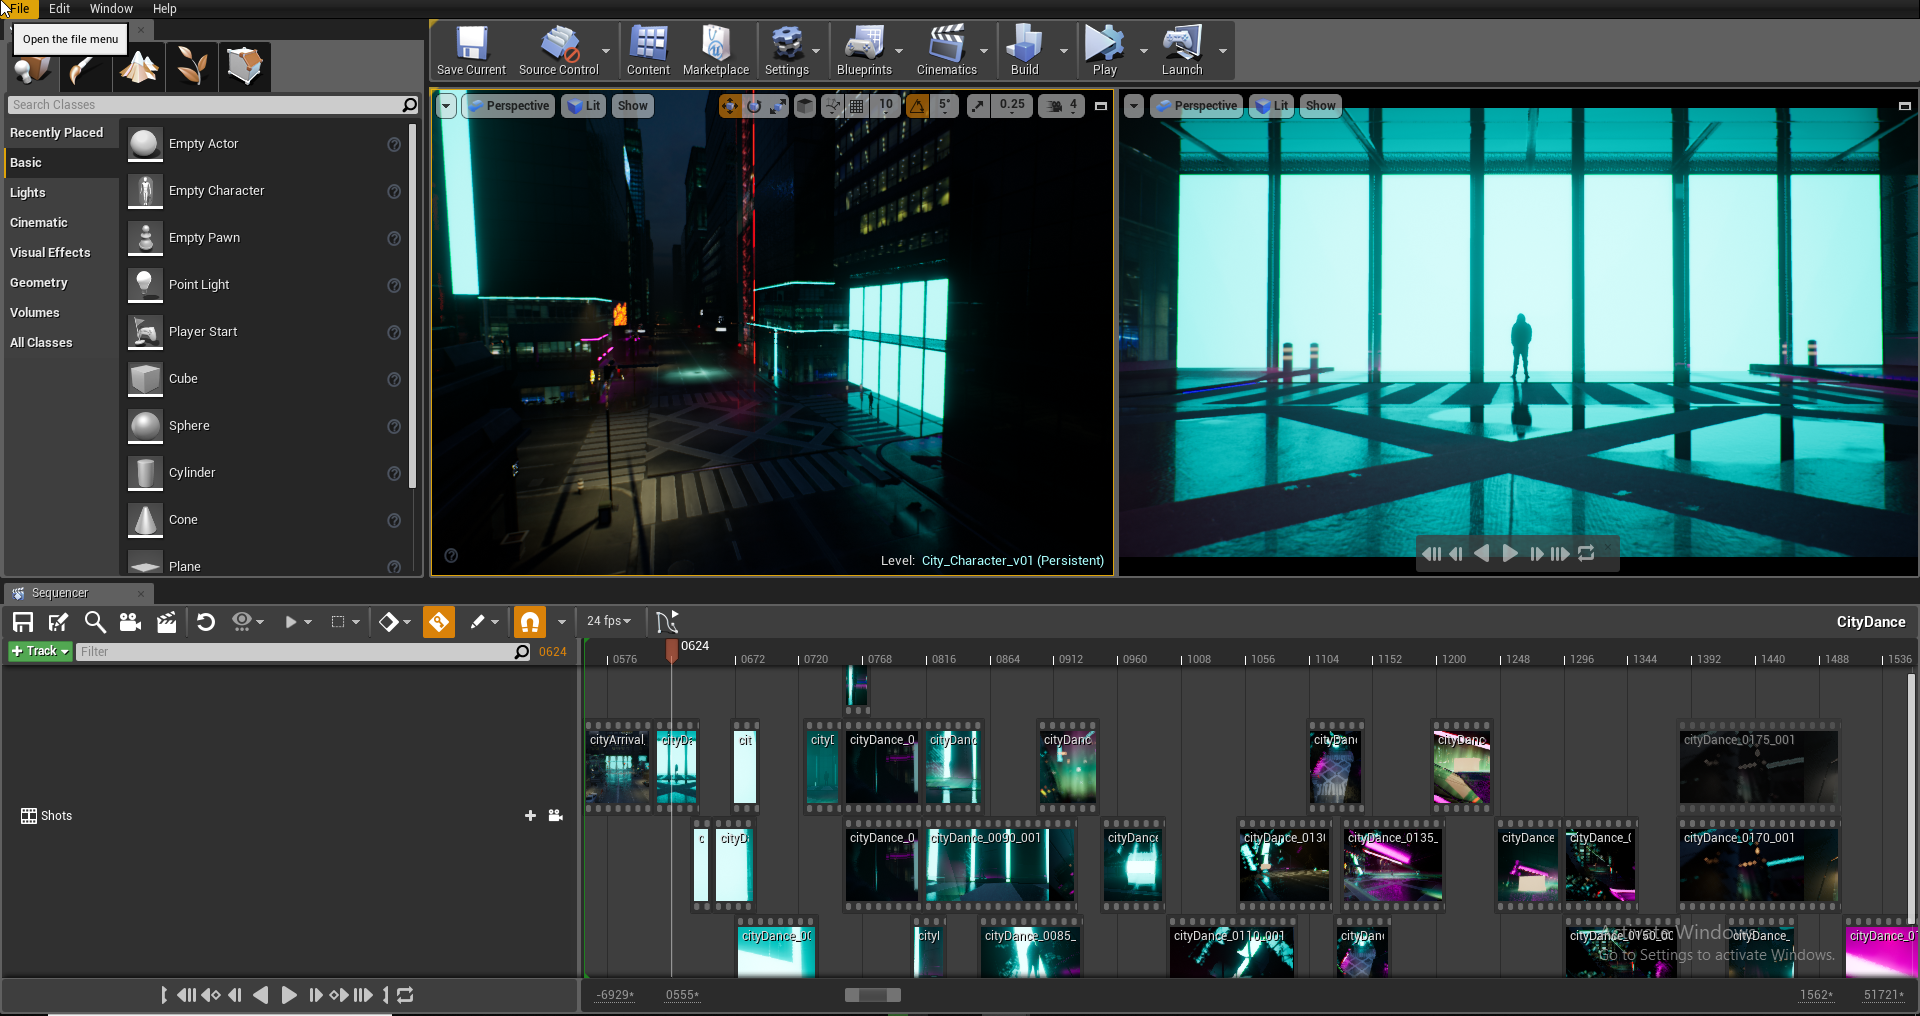Select the Paint mode brush icon
Image resolution: width=1920 pixels, height=1016 pixels.
point(84,67)
